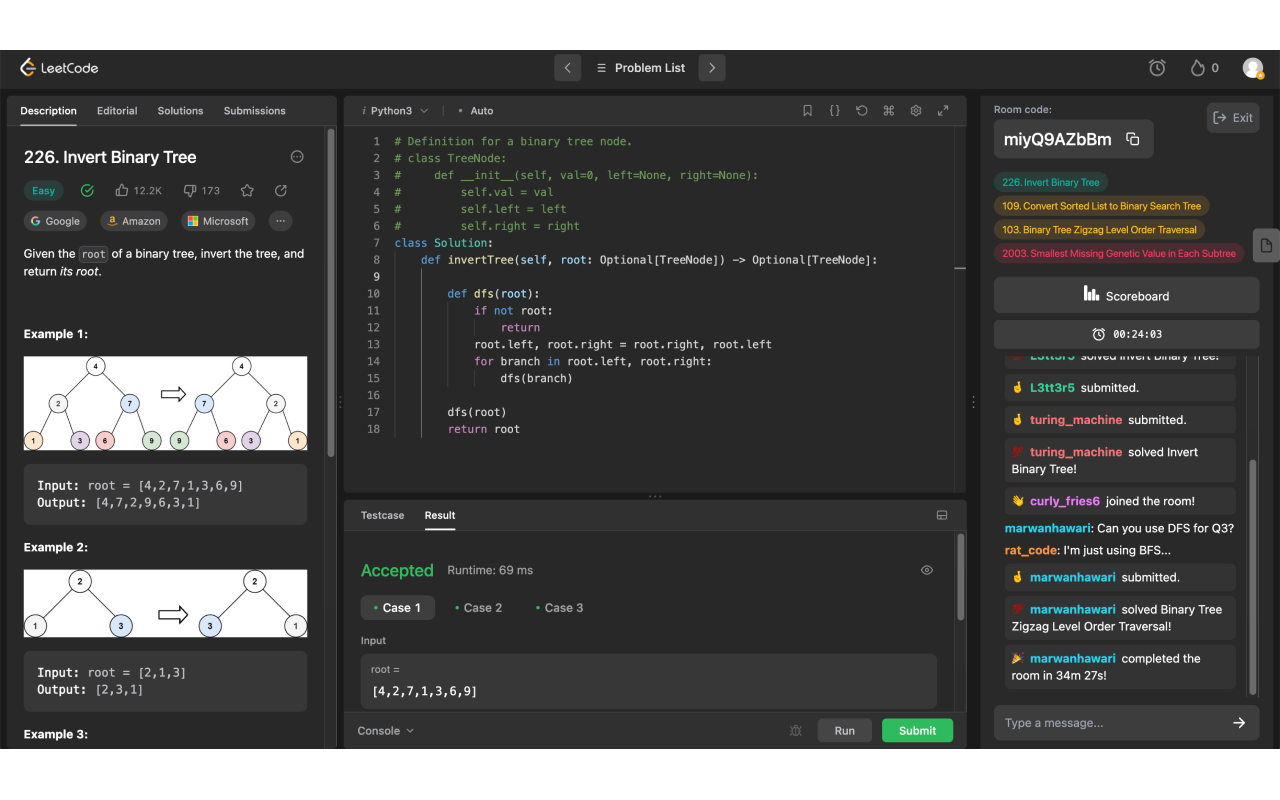Copy the room code miyQ9AZbBm
This screenshot has height=800, width=1280.
1132,140
